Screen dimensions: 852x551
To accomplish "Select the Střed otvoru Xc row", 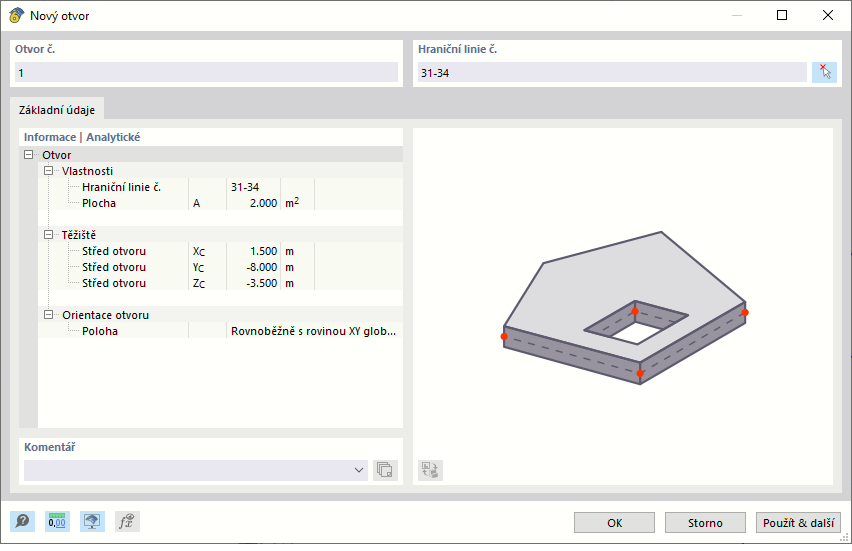I will click(x=221, y=251).
